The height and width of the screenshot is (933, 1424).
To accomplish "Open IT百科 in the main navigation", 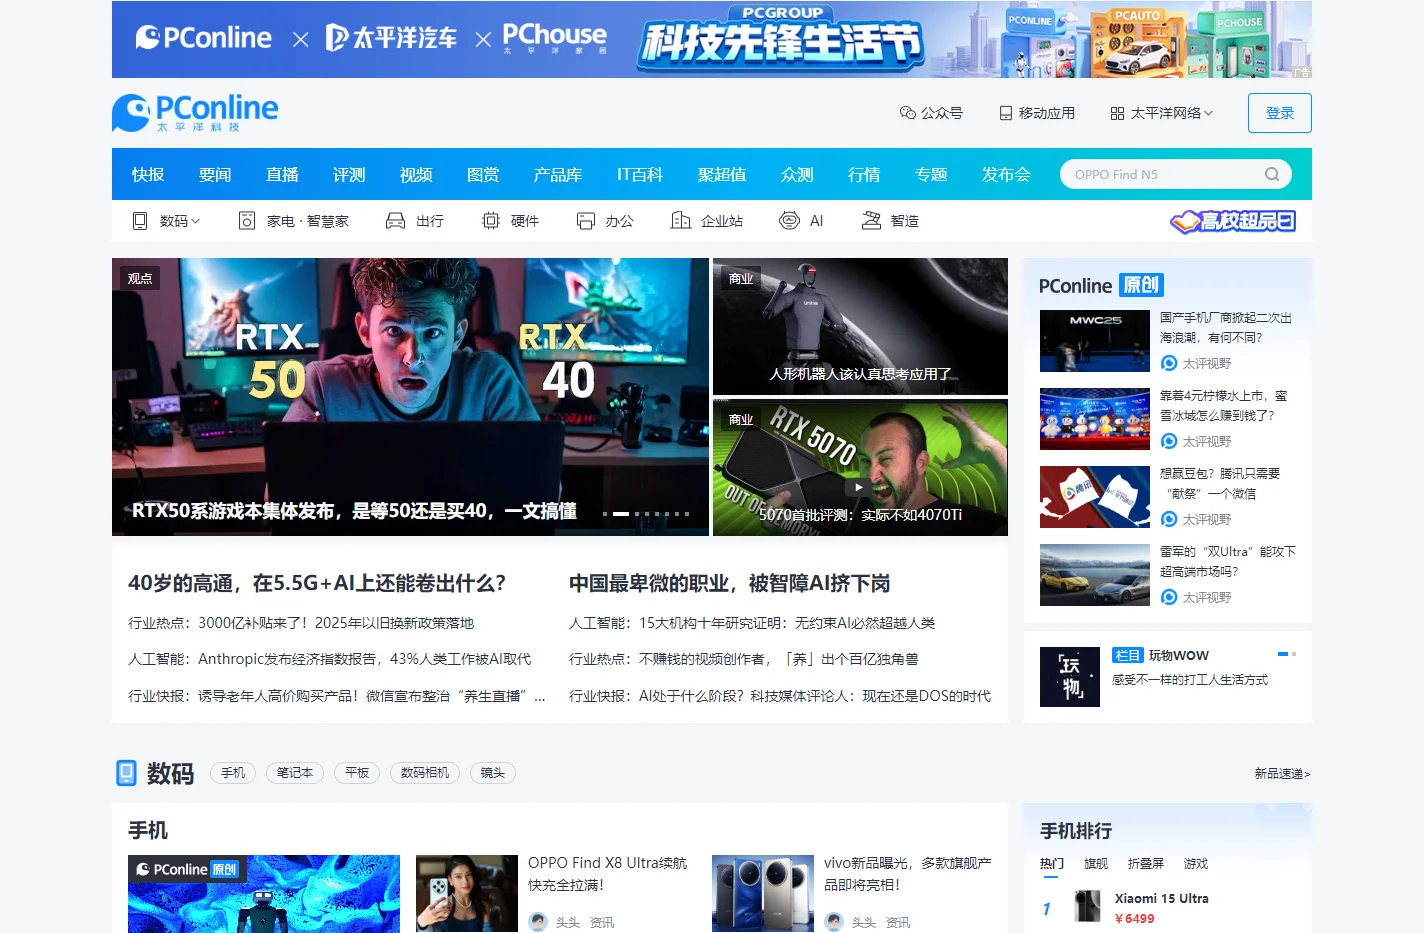I will tap(640, 174).
